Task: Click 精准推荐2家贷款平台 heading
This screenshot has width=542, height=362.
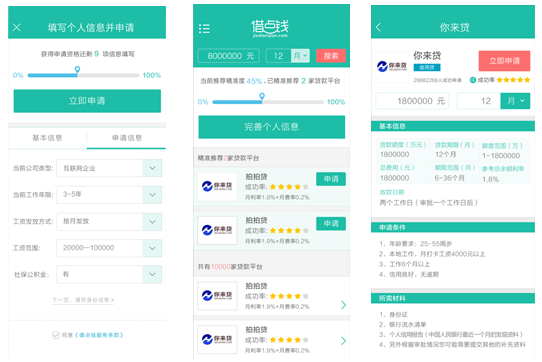Action: [x=228, y=158]
